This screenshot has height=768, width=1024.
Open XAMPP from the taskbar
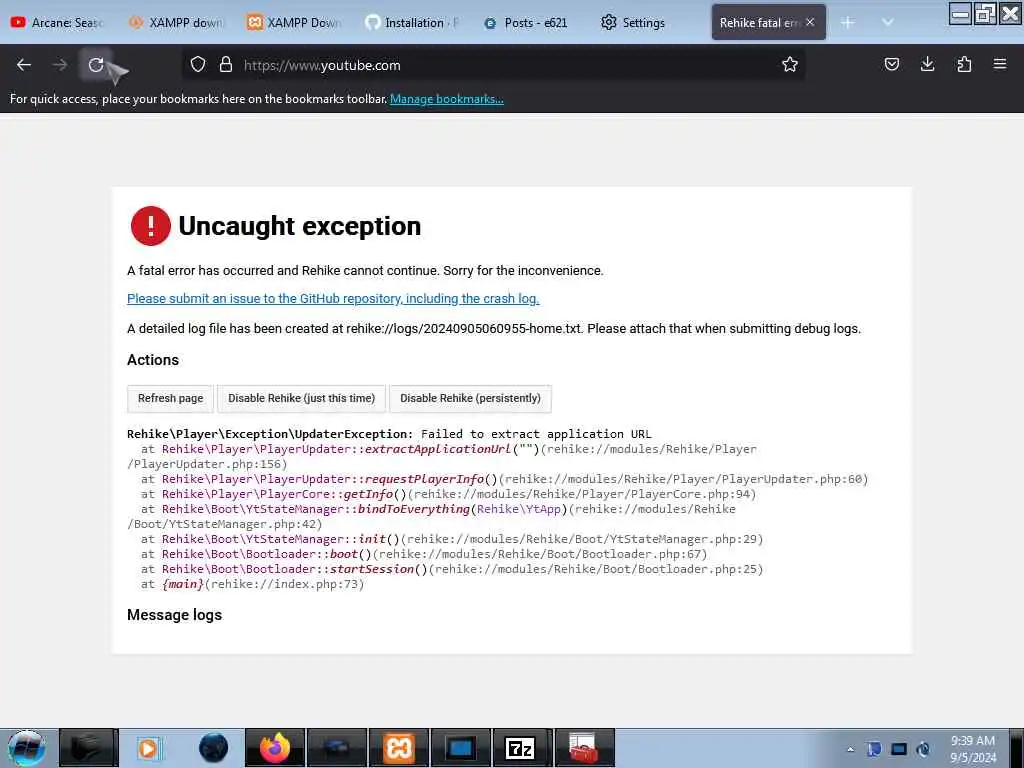click(x=398, y=748)
